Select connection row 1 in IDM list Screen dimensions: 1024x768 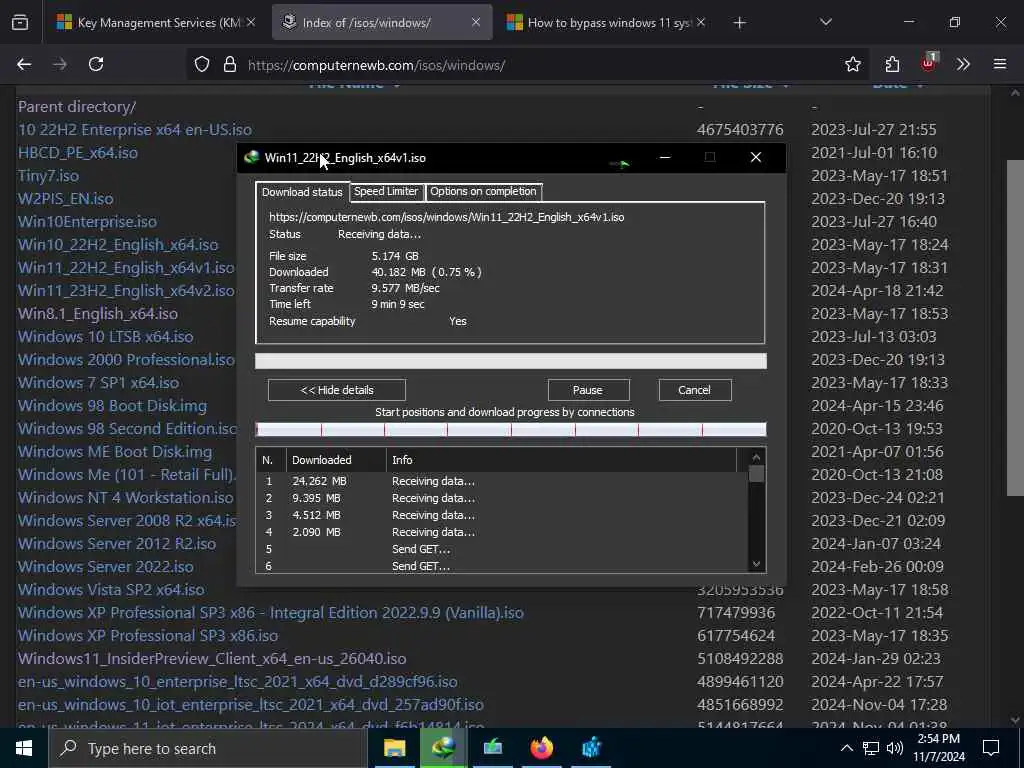502,481
